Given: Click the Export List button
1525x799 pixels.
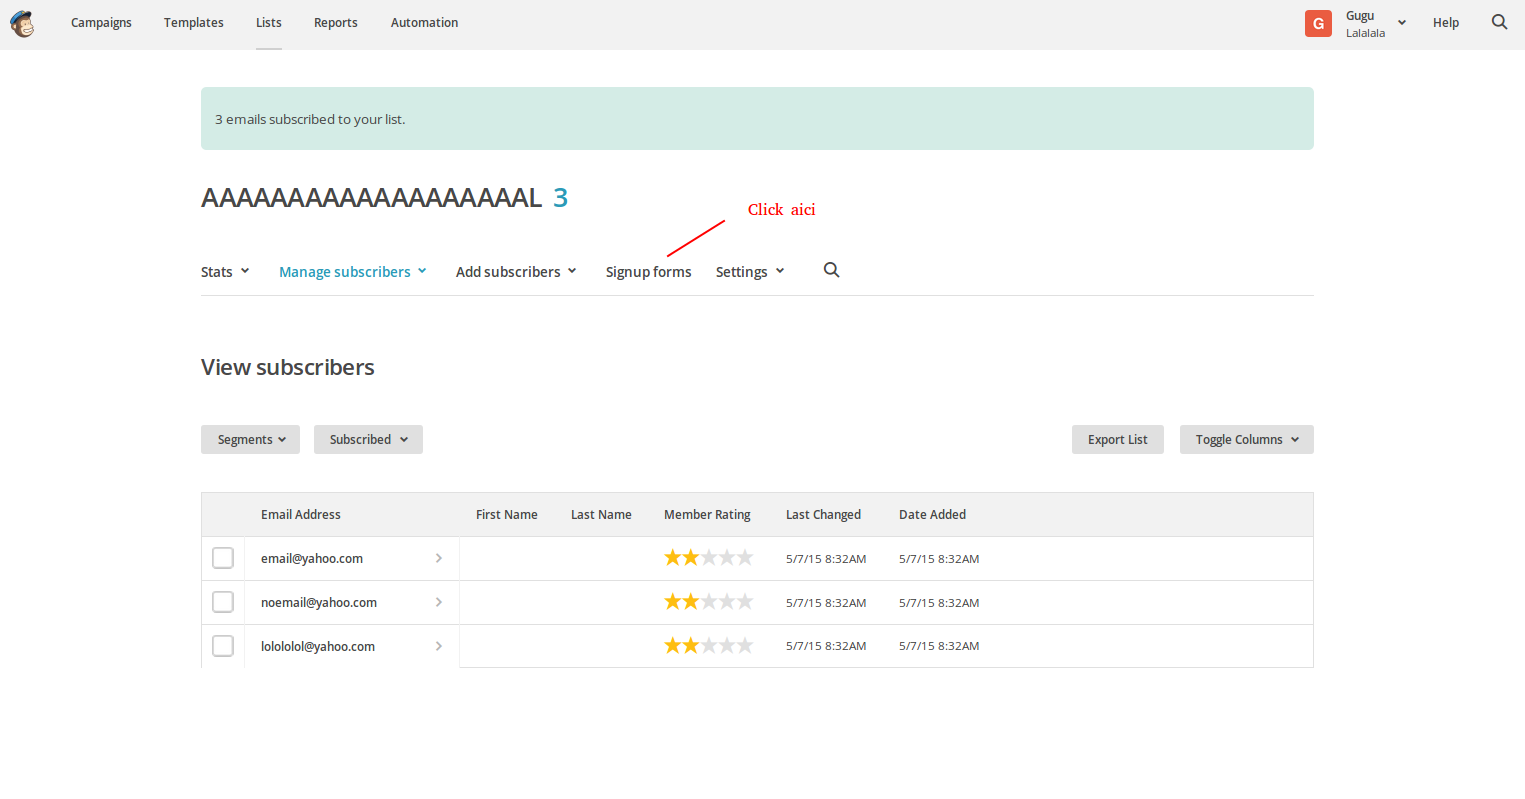Looking at the screenshot, I should click(x=1118, y=440).
